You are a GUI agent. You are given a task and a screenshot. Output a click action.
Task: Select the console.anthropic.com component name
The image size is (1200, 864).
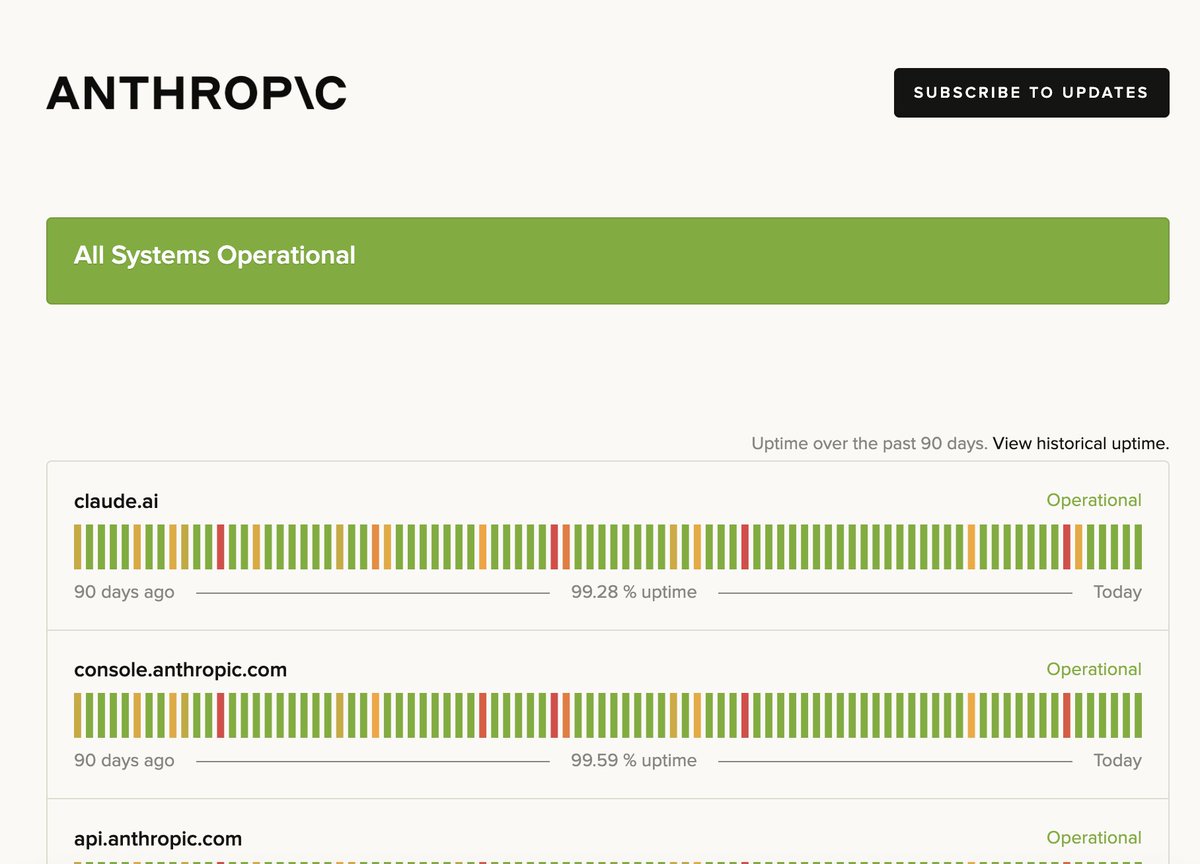(180, 670)
